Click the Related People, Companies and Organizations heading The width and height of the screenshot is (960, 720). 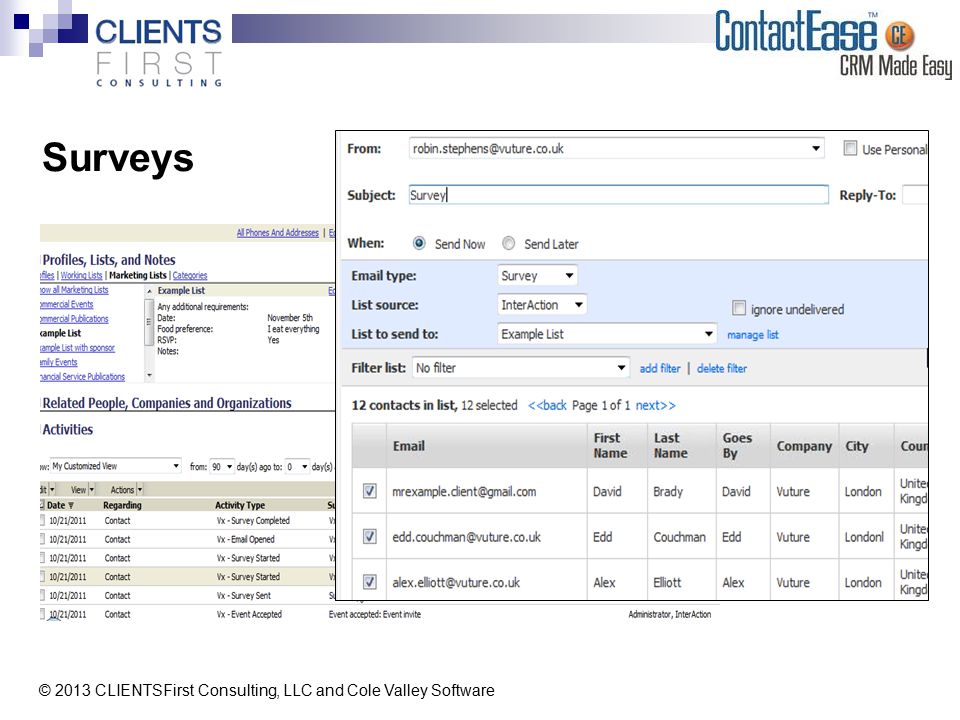(x=167, y=403)
